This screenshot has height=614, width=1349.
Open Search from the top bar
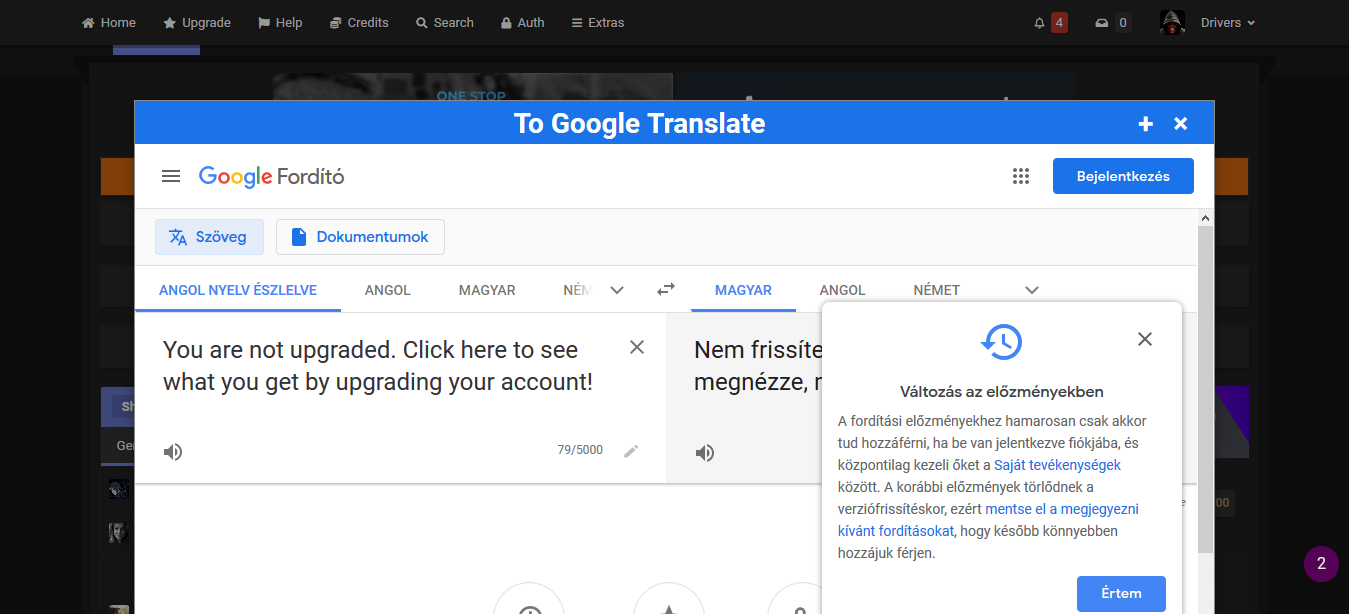pos(445,22)
